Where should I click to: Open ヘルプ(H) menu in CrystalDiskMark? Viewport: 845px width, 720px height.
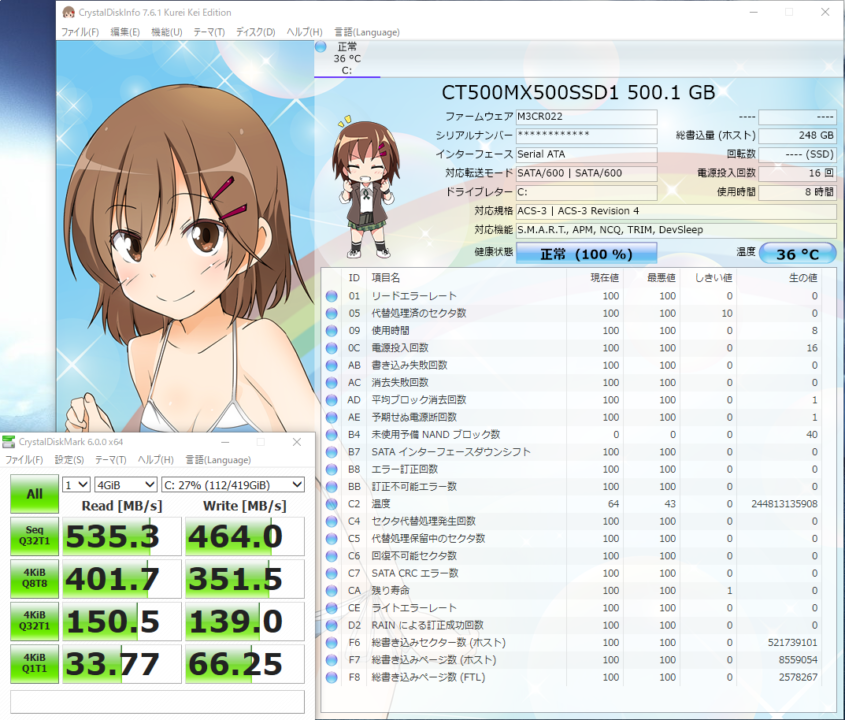coord(156,460)
